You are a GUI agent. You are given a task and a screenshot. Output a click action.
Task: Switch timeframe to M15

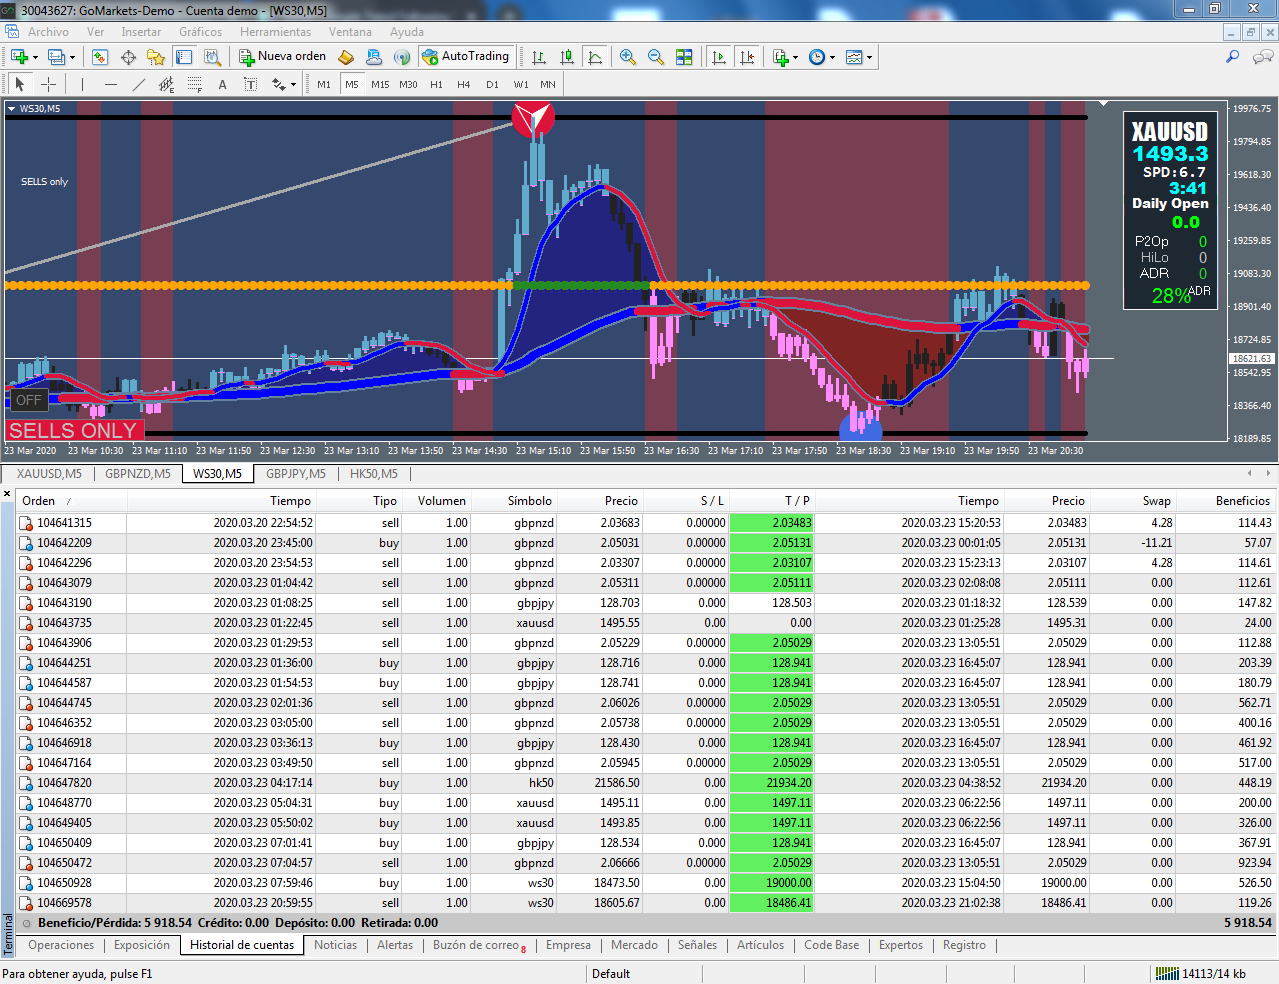click(380, 84)
